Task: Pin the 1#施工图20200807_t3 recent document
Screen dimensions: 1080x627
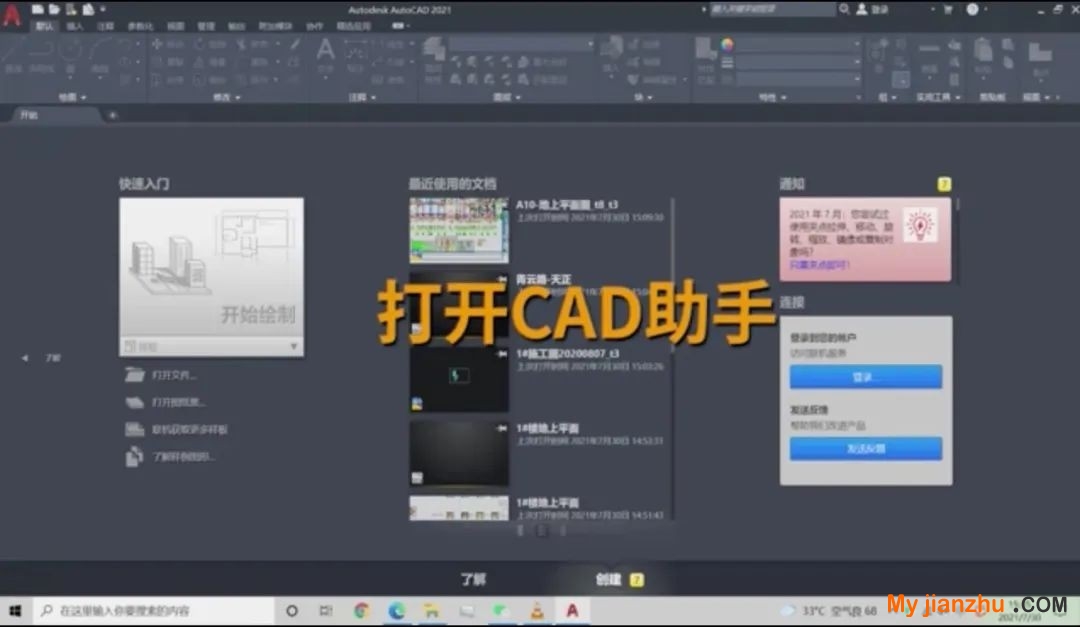Action: pos(501,354)
